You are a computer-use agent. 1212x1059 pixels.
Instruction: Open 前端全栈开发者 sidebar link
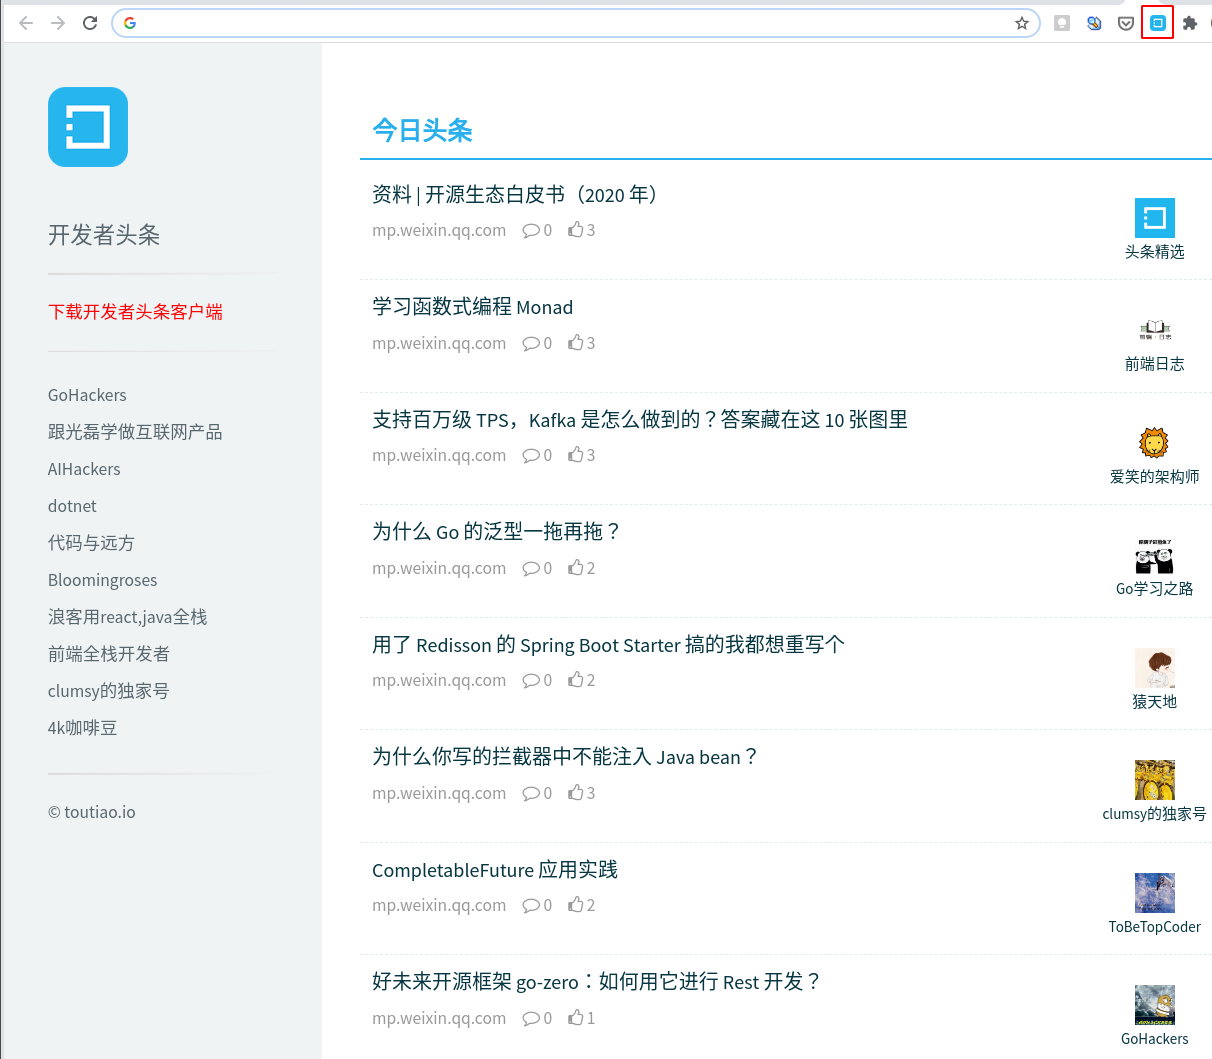pyautogui.click(x=109, y=654)
